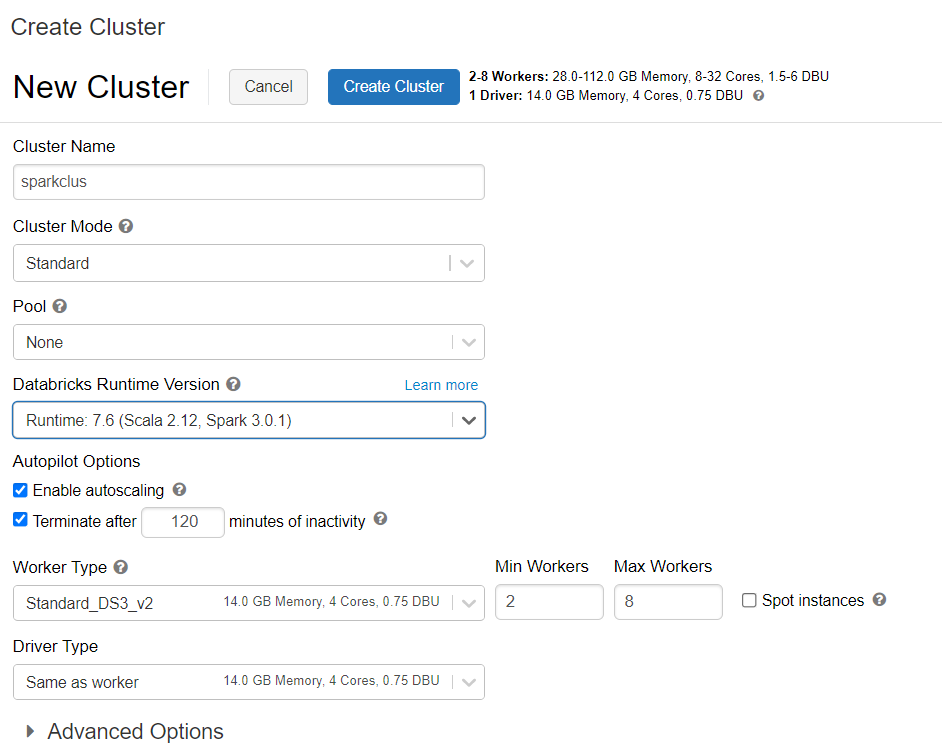The height and width of the screenshot is (755, 942).
Task: Open Databricks Runtime Version dropdown
Action: click(249, 420)
